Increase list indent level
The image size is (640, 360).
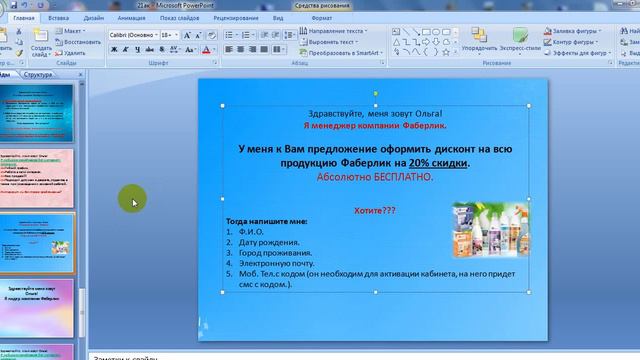(x=276, y=35)
